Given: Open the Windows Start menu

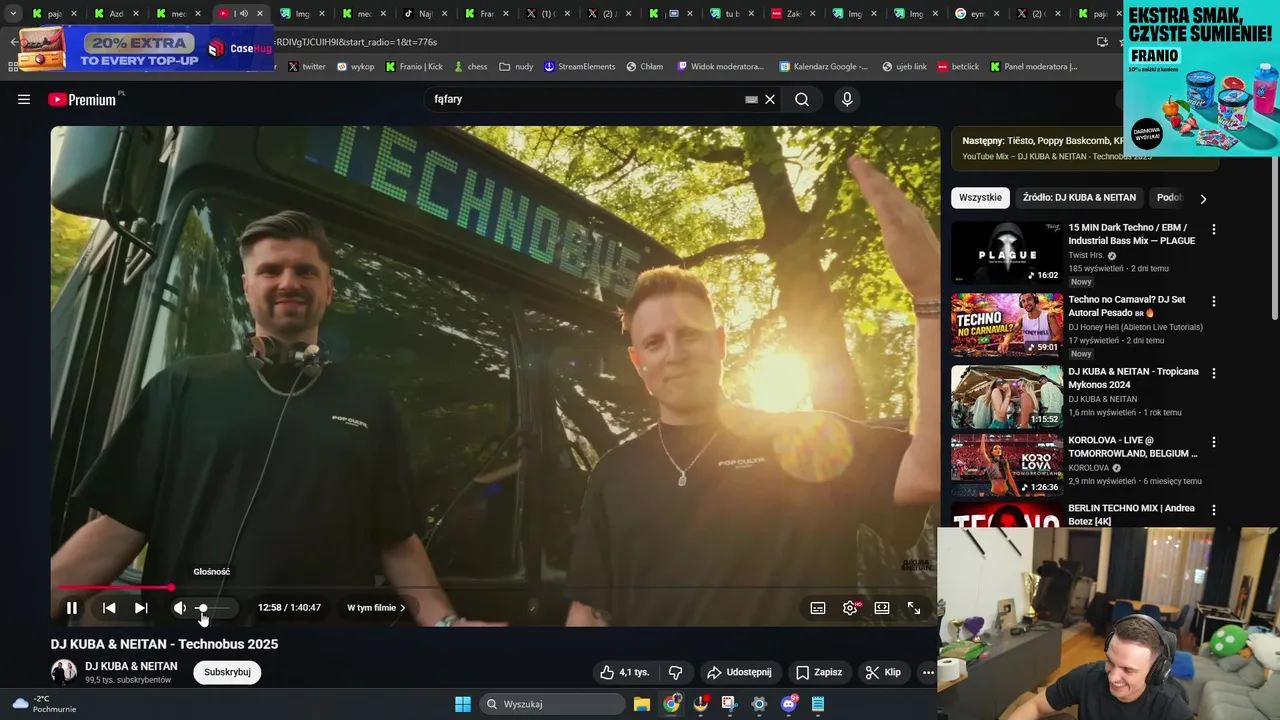Looking at the screenshot, I should pos(463,704).
